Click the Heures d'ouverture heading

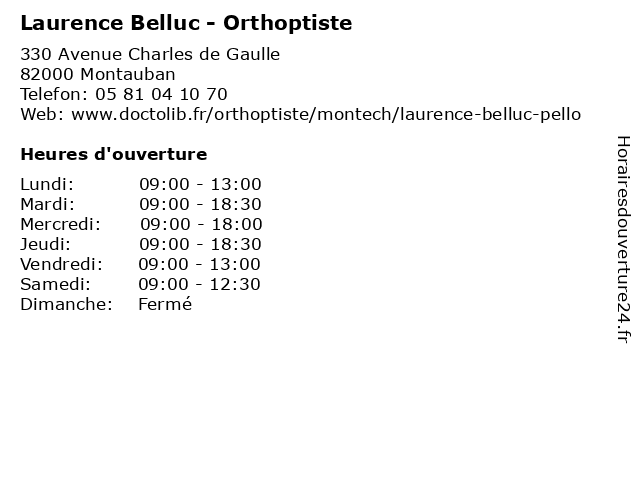[114, 154]
